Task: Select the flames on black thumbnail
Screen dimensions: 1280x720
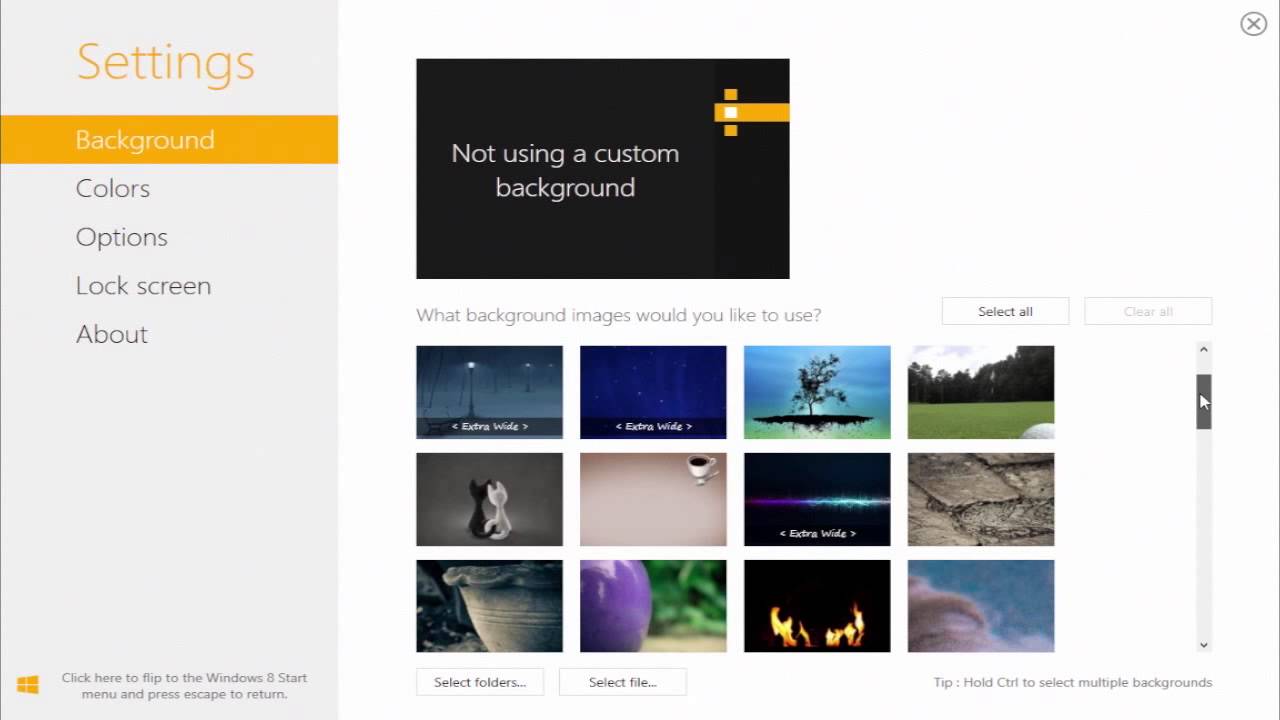Action: [817, 606]
